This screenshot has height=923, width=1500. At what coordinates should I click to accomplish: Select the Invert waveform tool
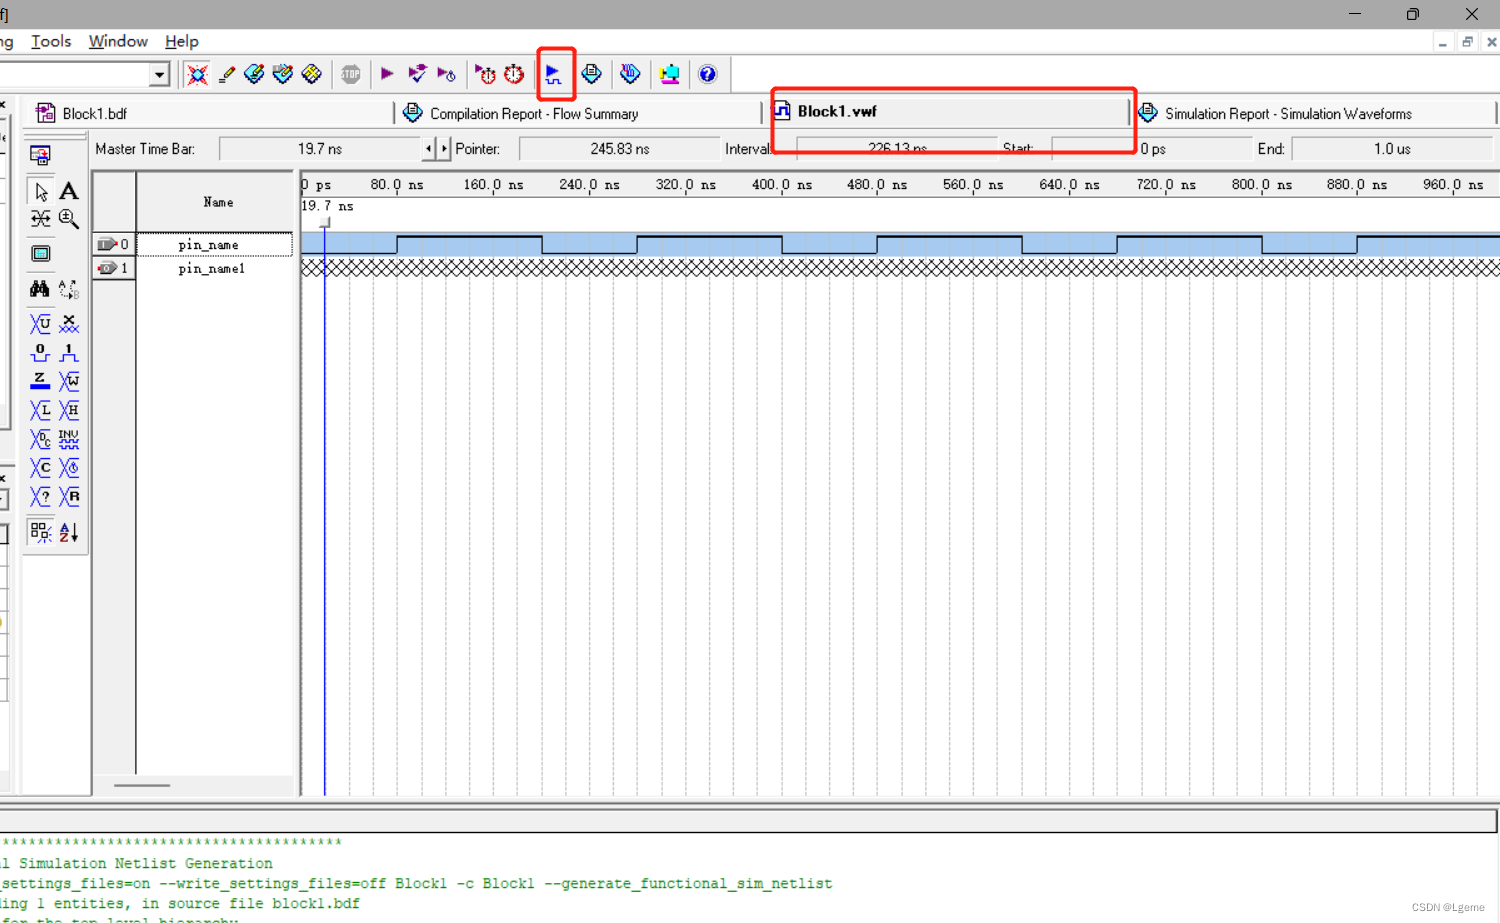(x=68, y=439)
